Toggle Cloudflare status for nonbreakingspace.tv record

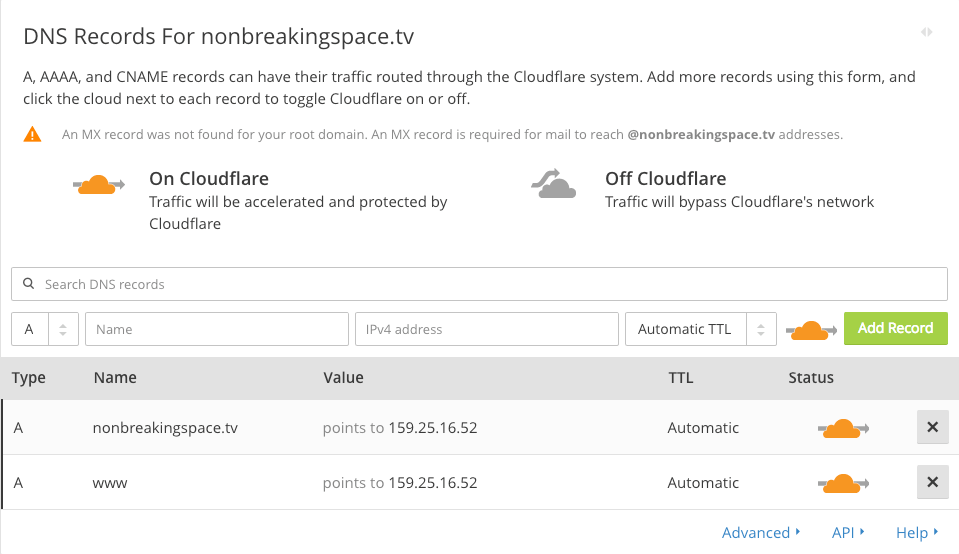click(843, 429)
